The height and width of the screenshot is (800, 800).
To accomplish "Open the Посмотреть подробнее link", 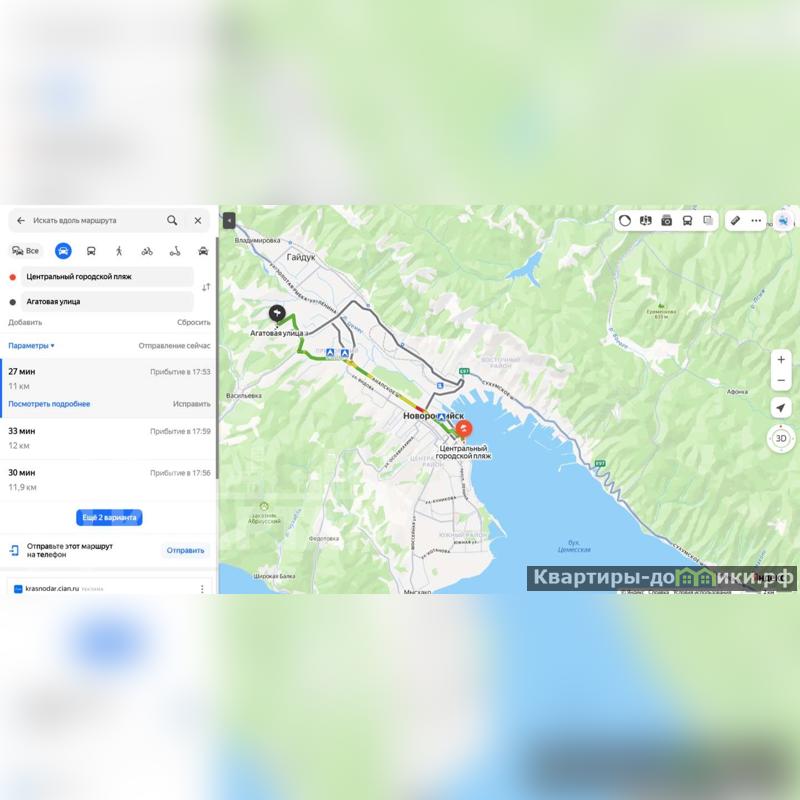I will (x=49, y=404).
